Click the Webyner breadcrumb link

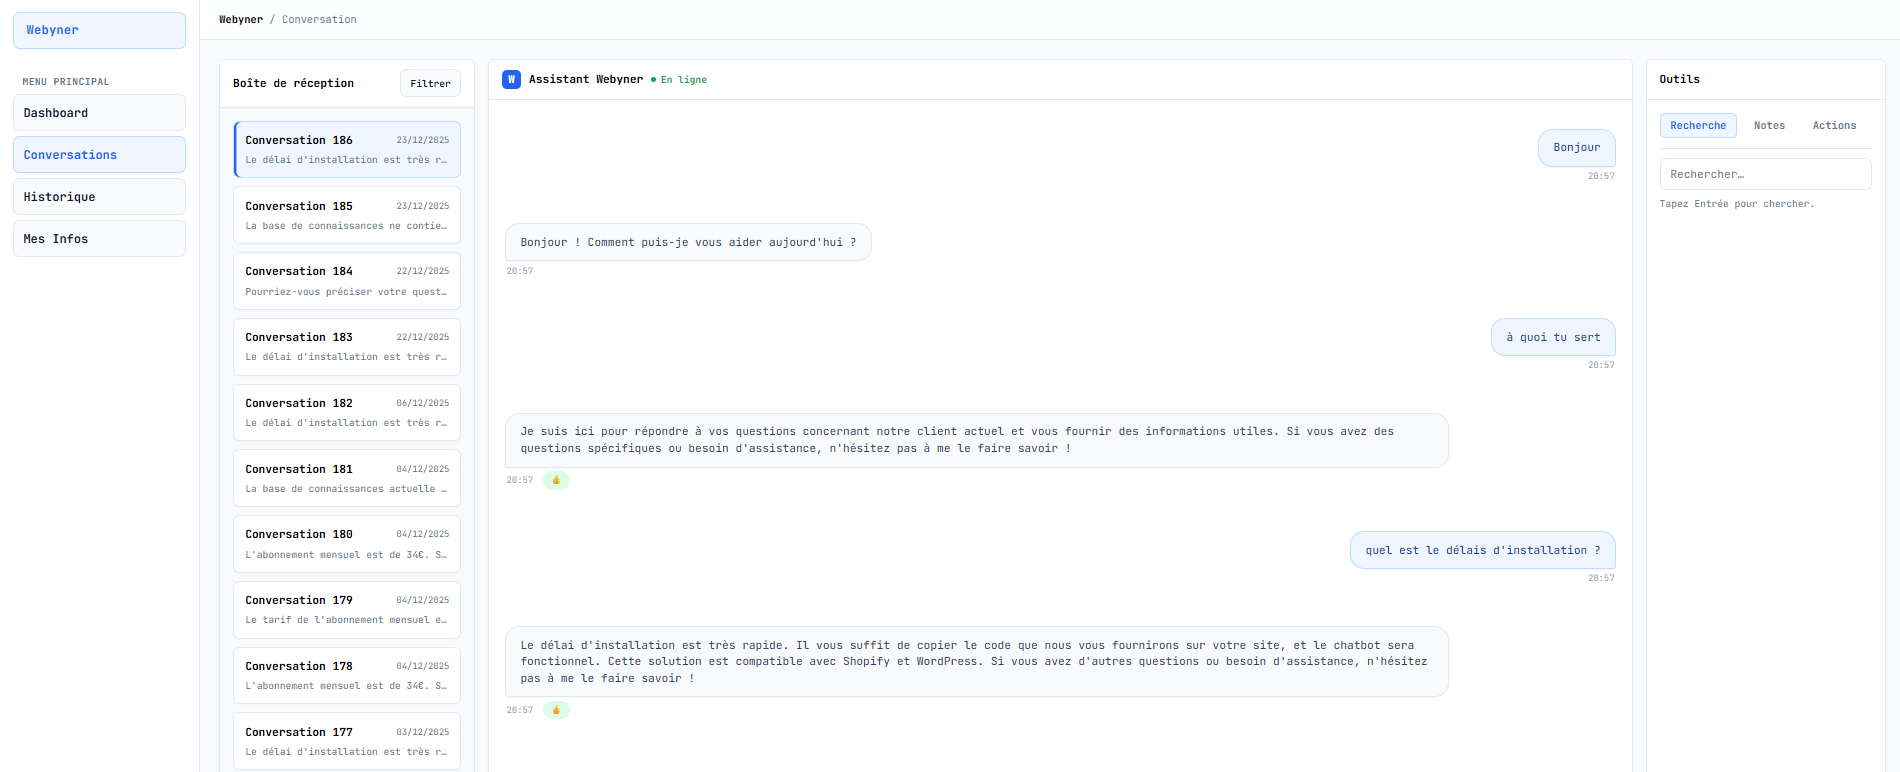click(241, 19)
